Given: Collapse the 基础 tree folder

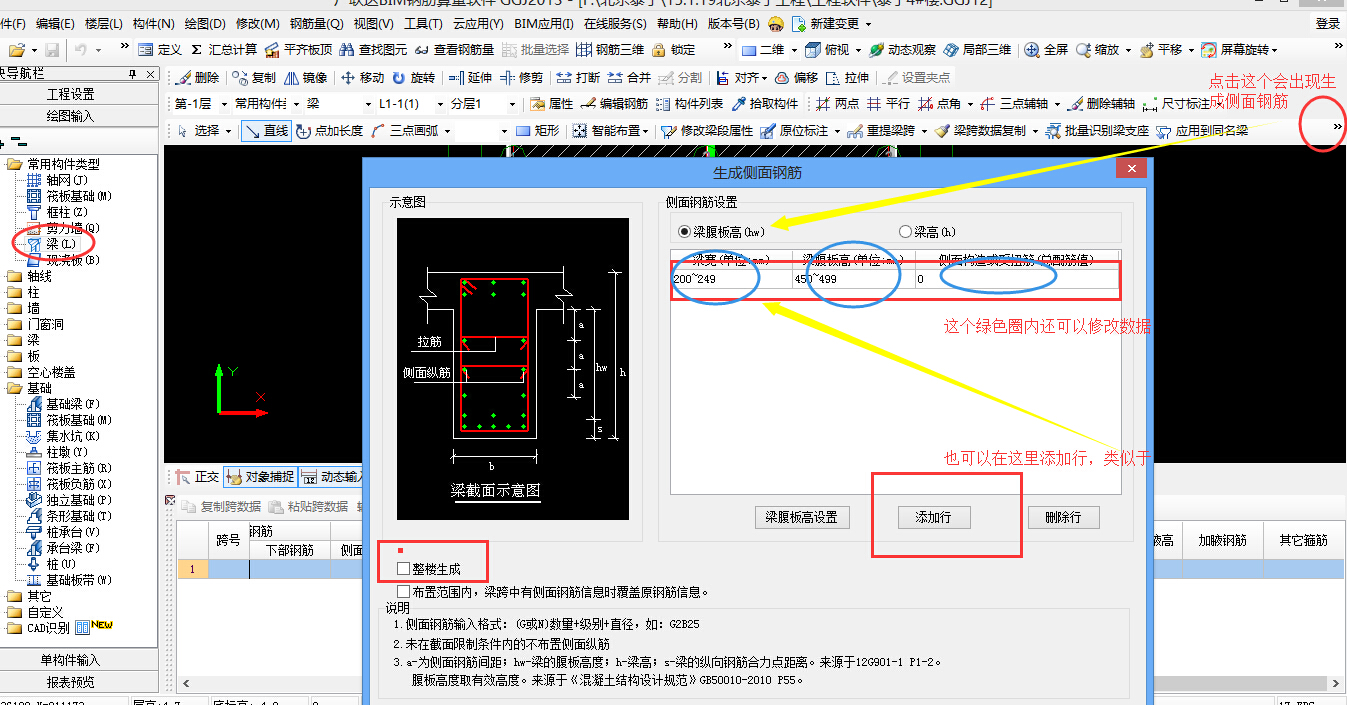Looking at the screenshot, I should coord(13,388).
